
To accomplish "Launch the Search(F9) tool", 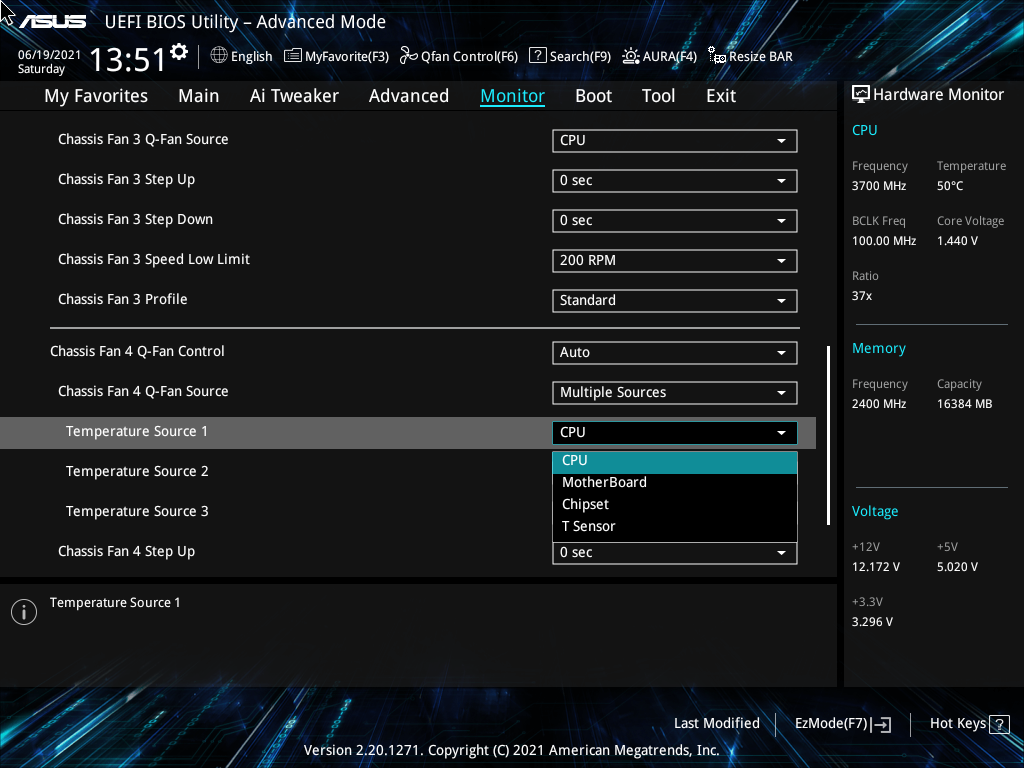I will 570,56.
